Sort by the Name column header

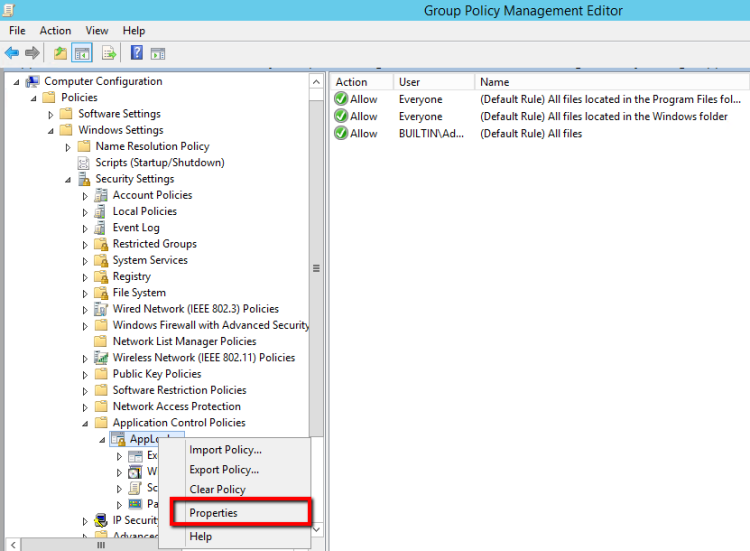(x=494, y=82)
